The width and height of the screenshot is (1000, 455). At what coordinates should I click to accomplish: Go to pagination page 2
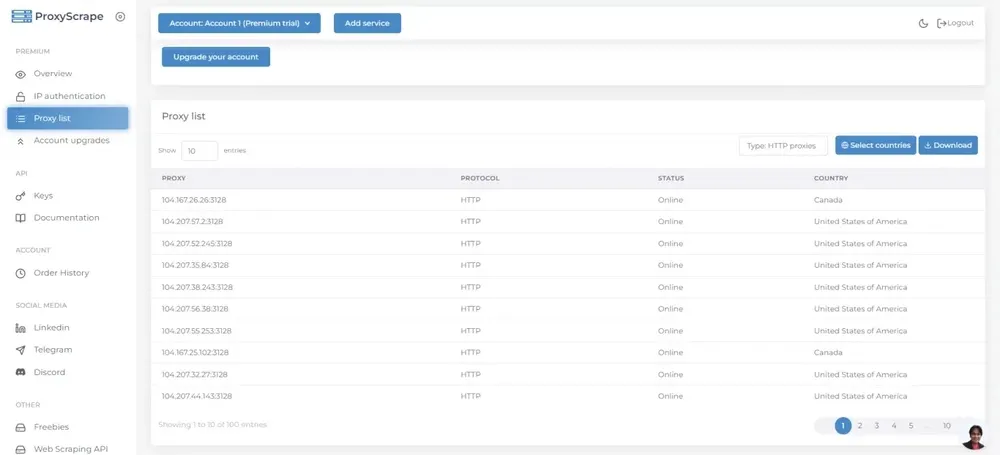[x=860, y=426]
